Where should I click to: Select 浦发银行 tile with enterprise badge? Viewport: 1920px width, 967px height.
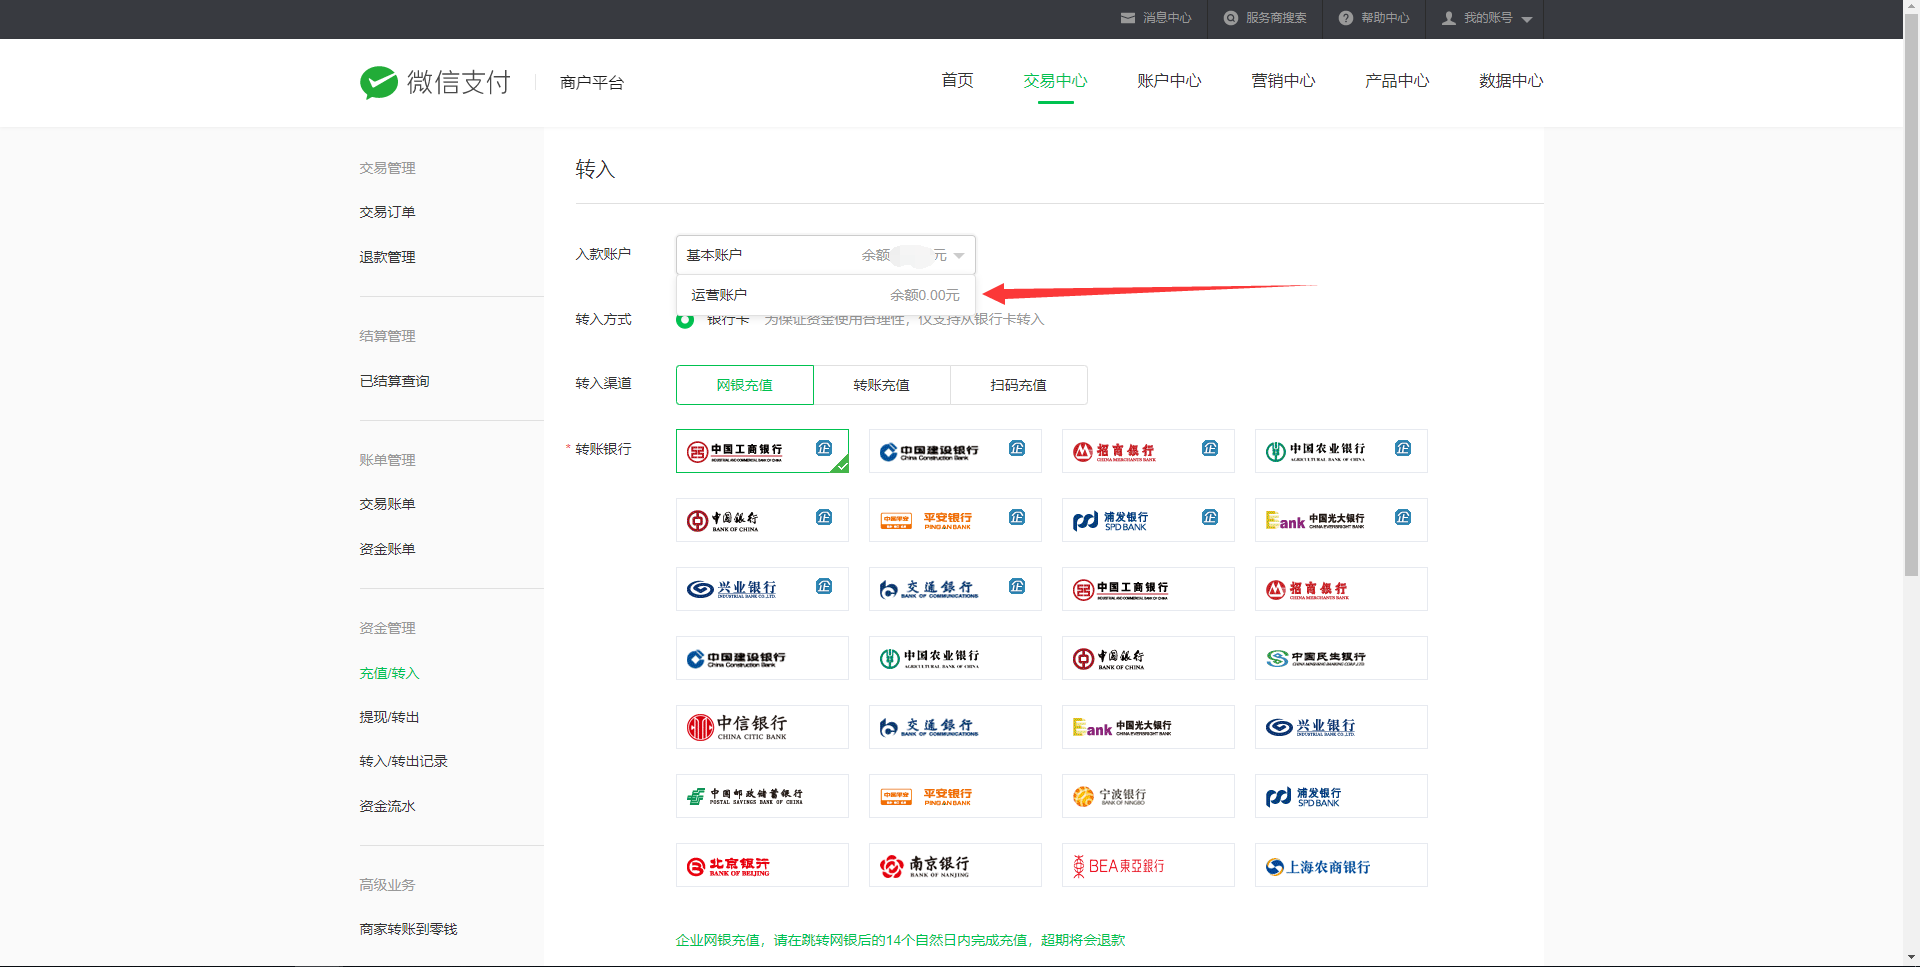pyautogui.click(x=1148, y=520)
